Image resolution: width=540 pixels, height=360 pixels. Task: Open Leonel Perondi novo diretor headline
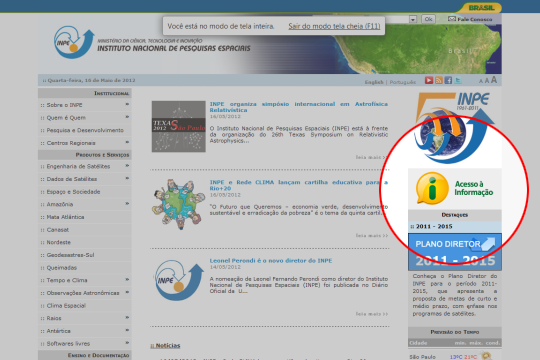click(x=271, y=260)
